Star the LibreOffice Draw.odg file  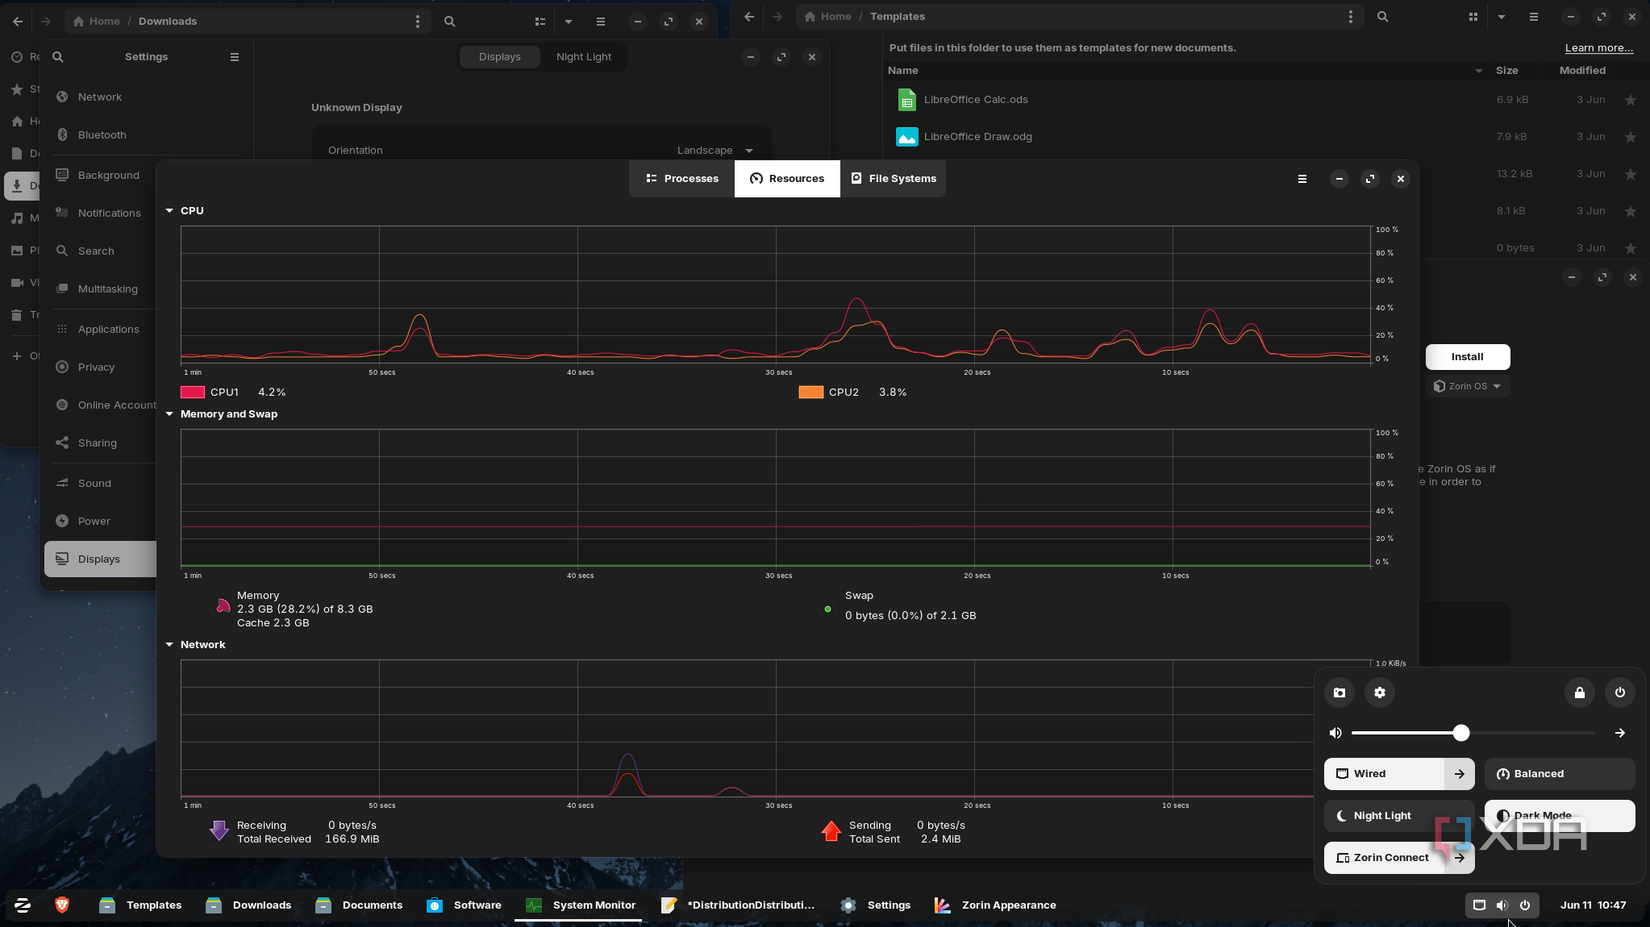pyautogui.click(x=1631, y=136)
